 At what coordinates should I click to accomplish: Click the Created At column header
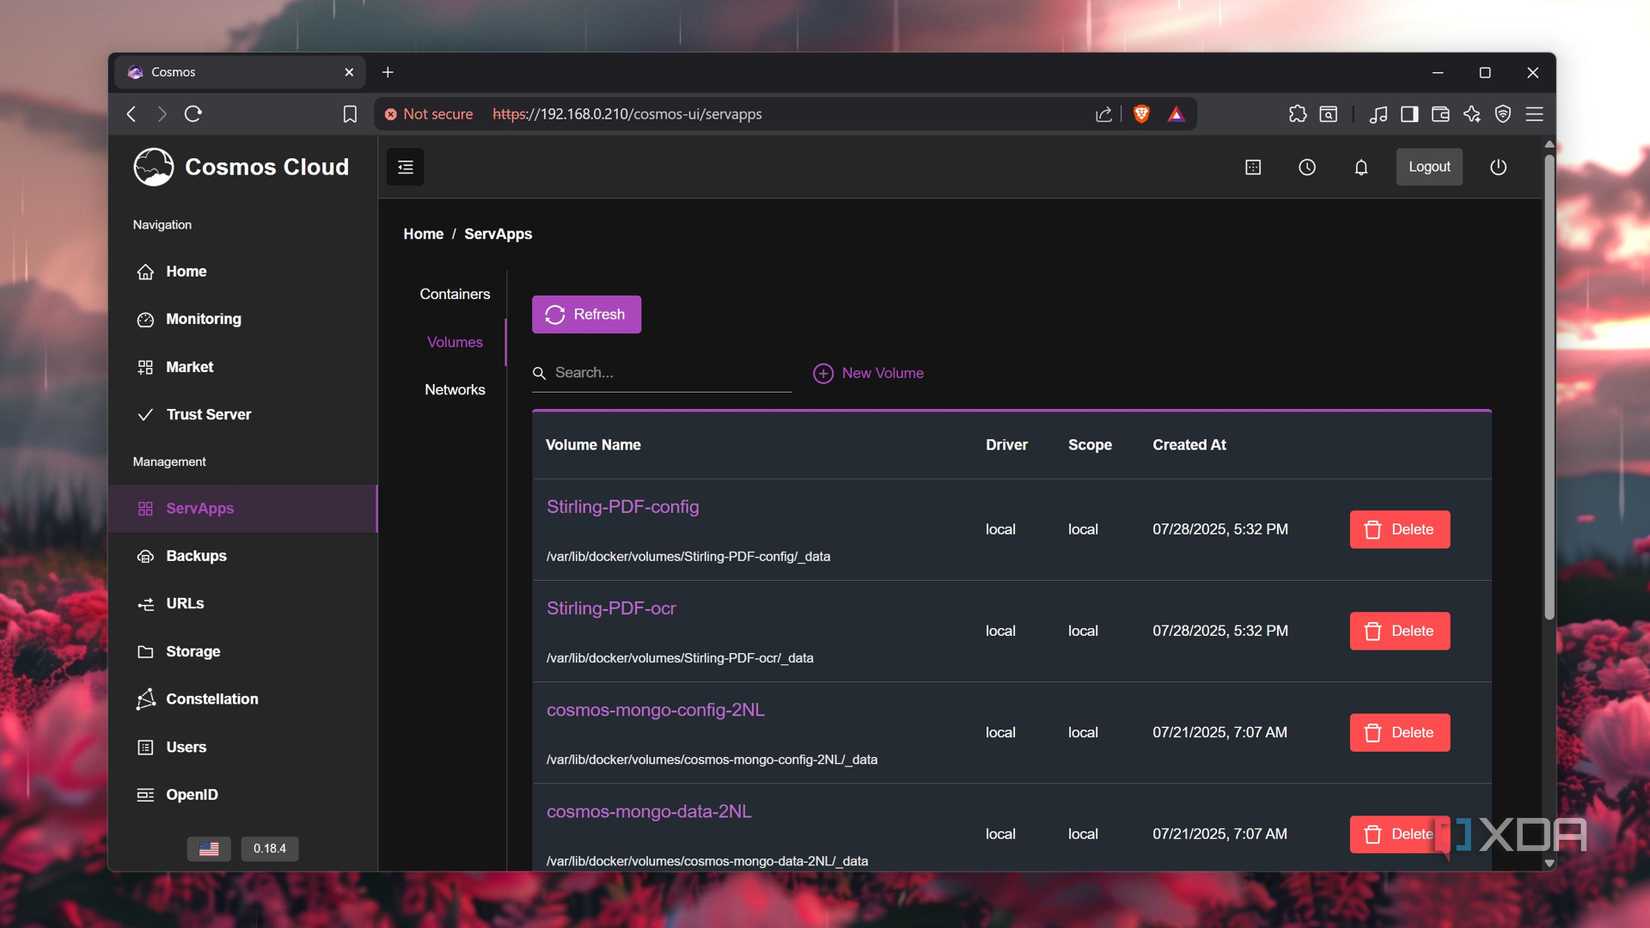point(1189,445)
